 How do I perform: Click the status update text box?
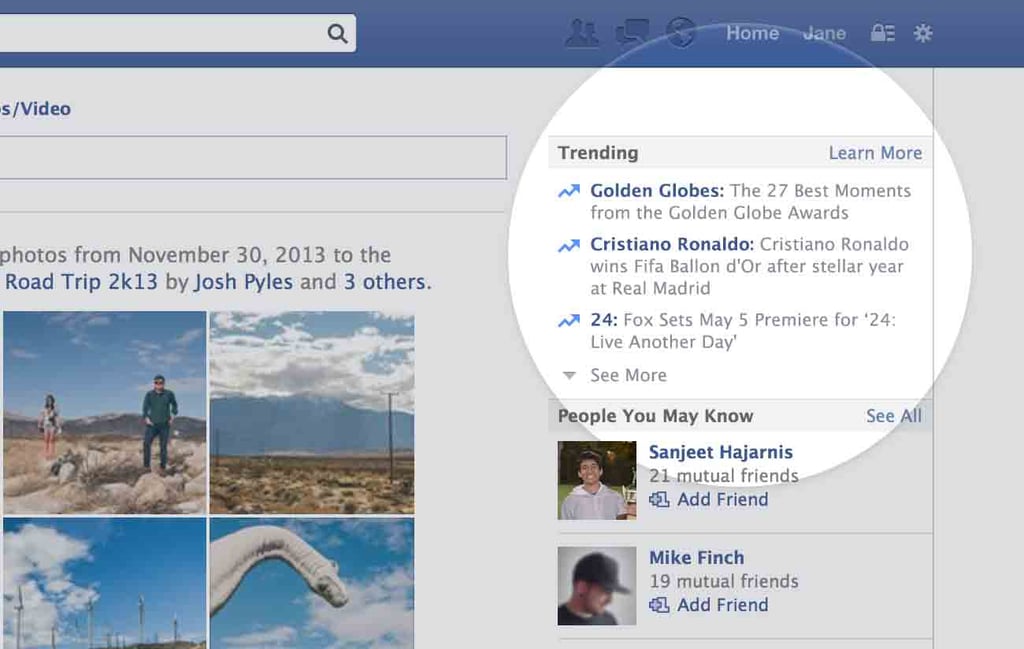point(253,157)
